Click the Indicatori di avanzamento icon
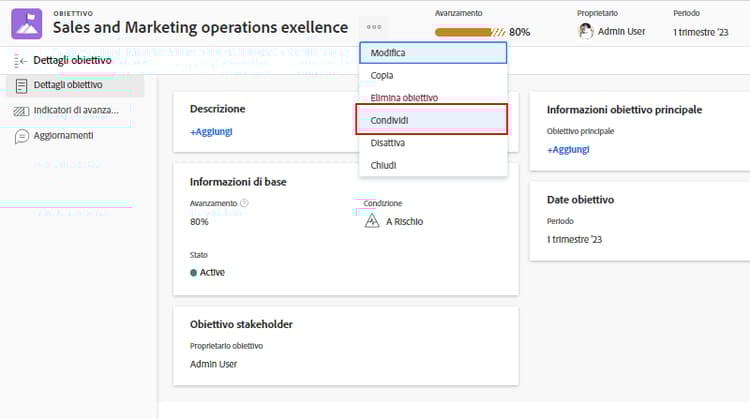Viewport: 750px width, 419px height. (x=22, y=110)
